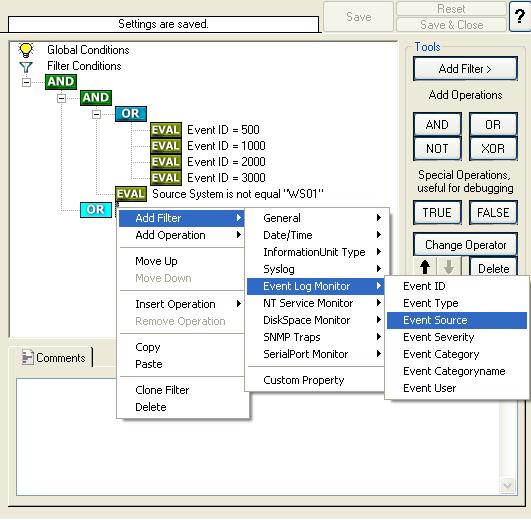This screenshot has width=531, height=520.
Task: Switch to the Comments tab
Action: (x=54, y=358)
